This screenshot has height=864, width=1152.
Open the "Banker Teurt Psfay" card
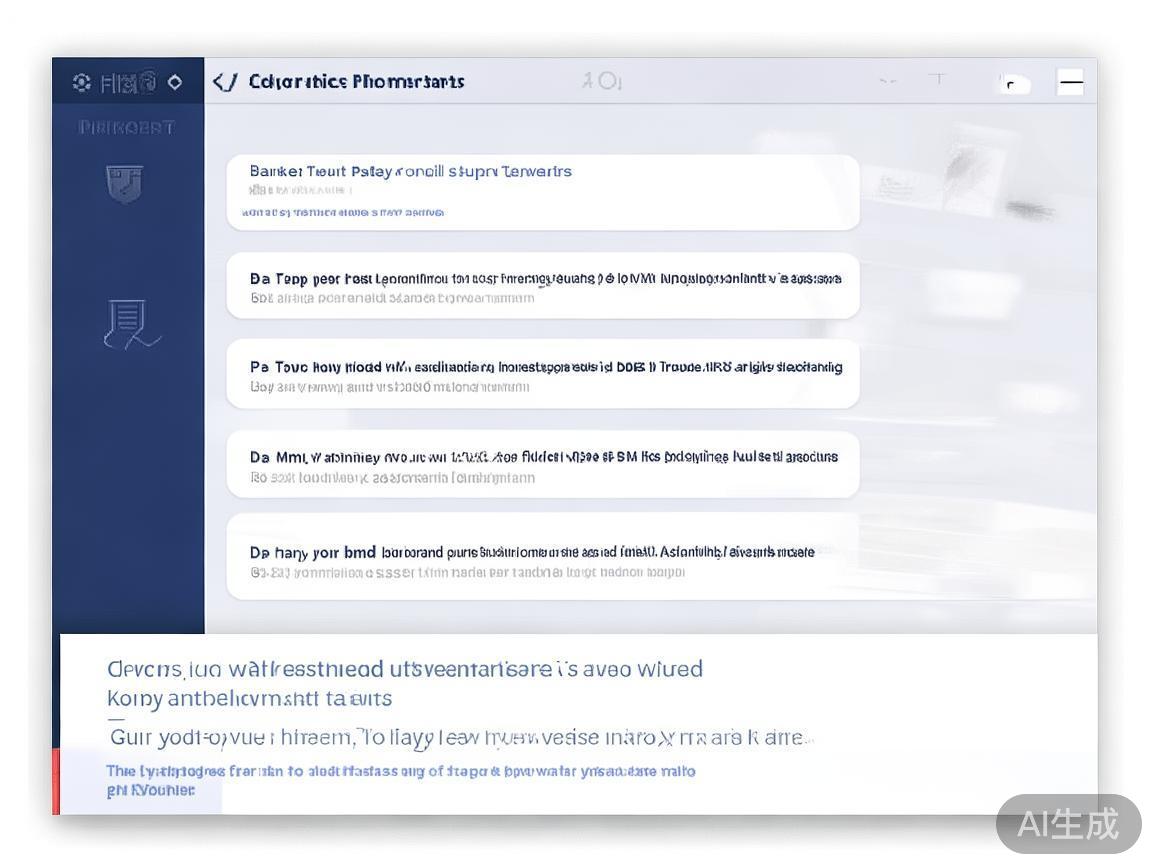click(x=542, y=191)
